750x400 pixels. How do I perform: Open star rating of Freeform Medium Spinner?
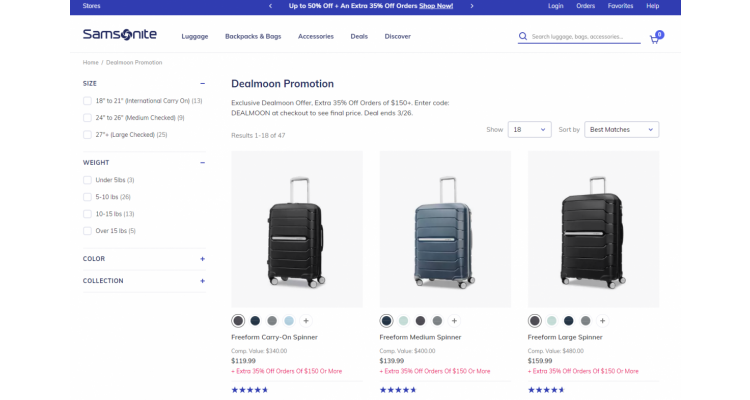pyautogui.click(x=398, y=390)
